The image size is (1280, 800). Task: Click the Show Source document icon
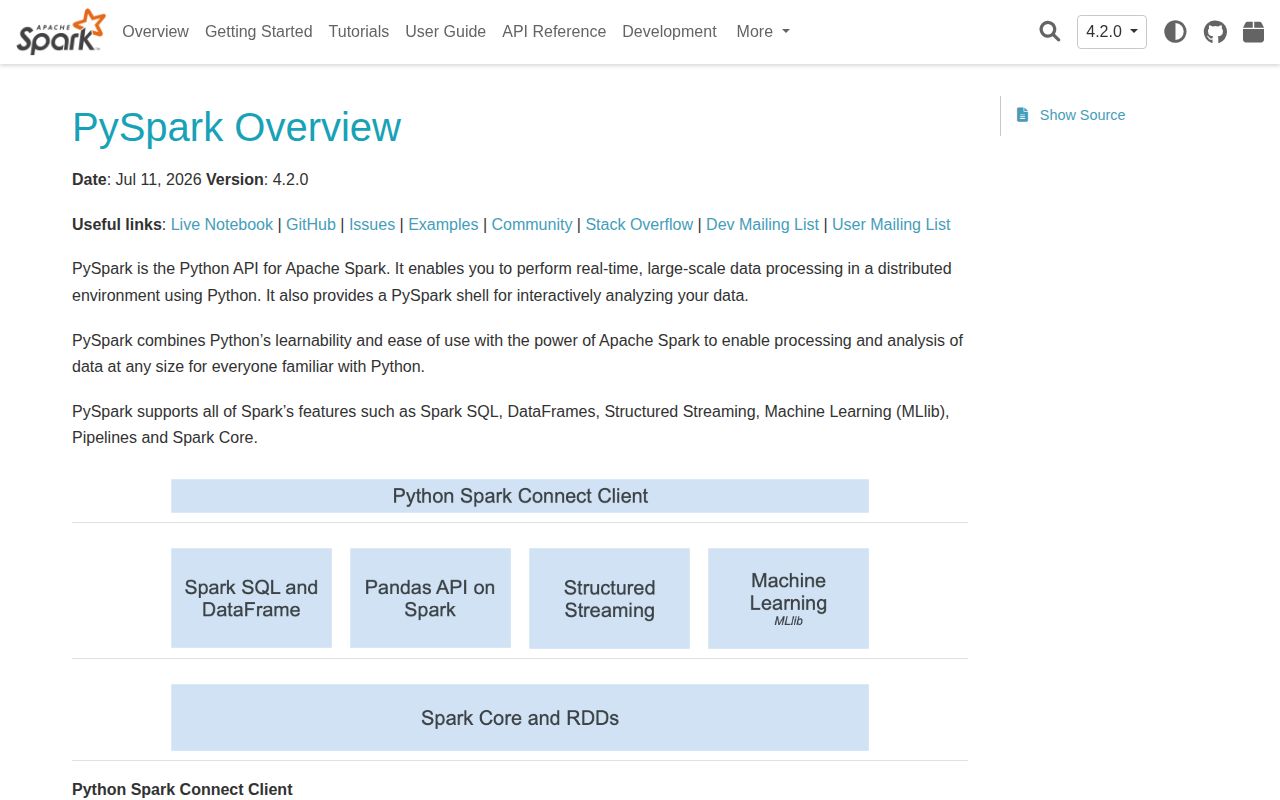pyautogui.click(x=1022, y=115)
